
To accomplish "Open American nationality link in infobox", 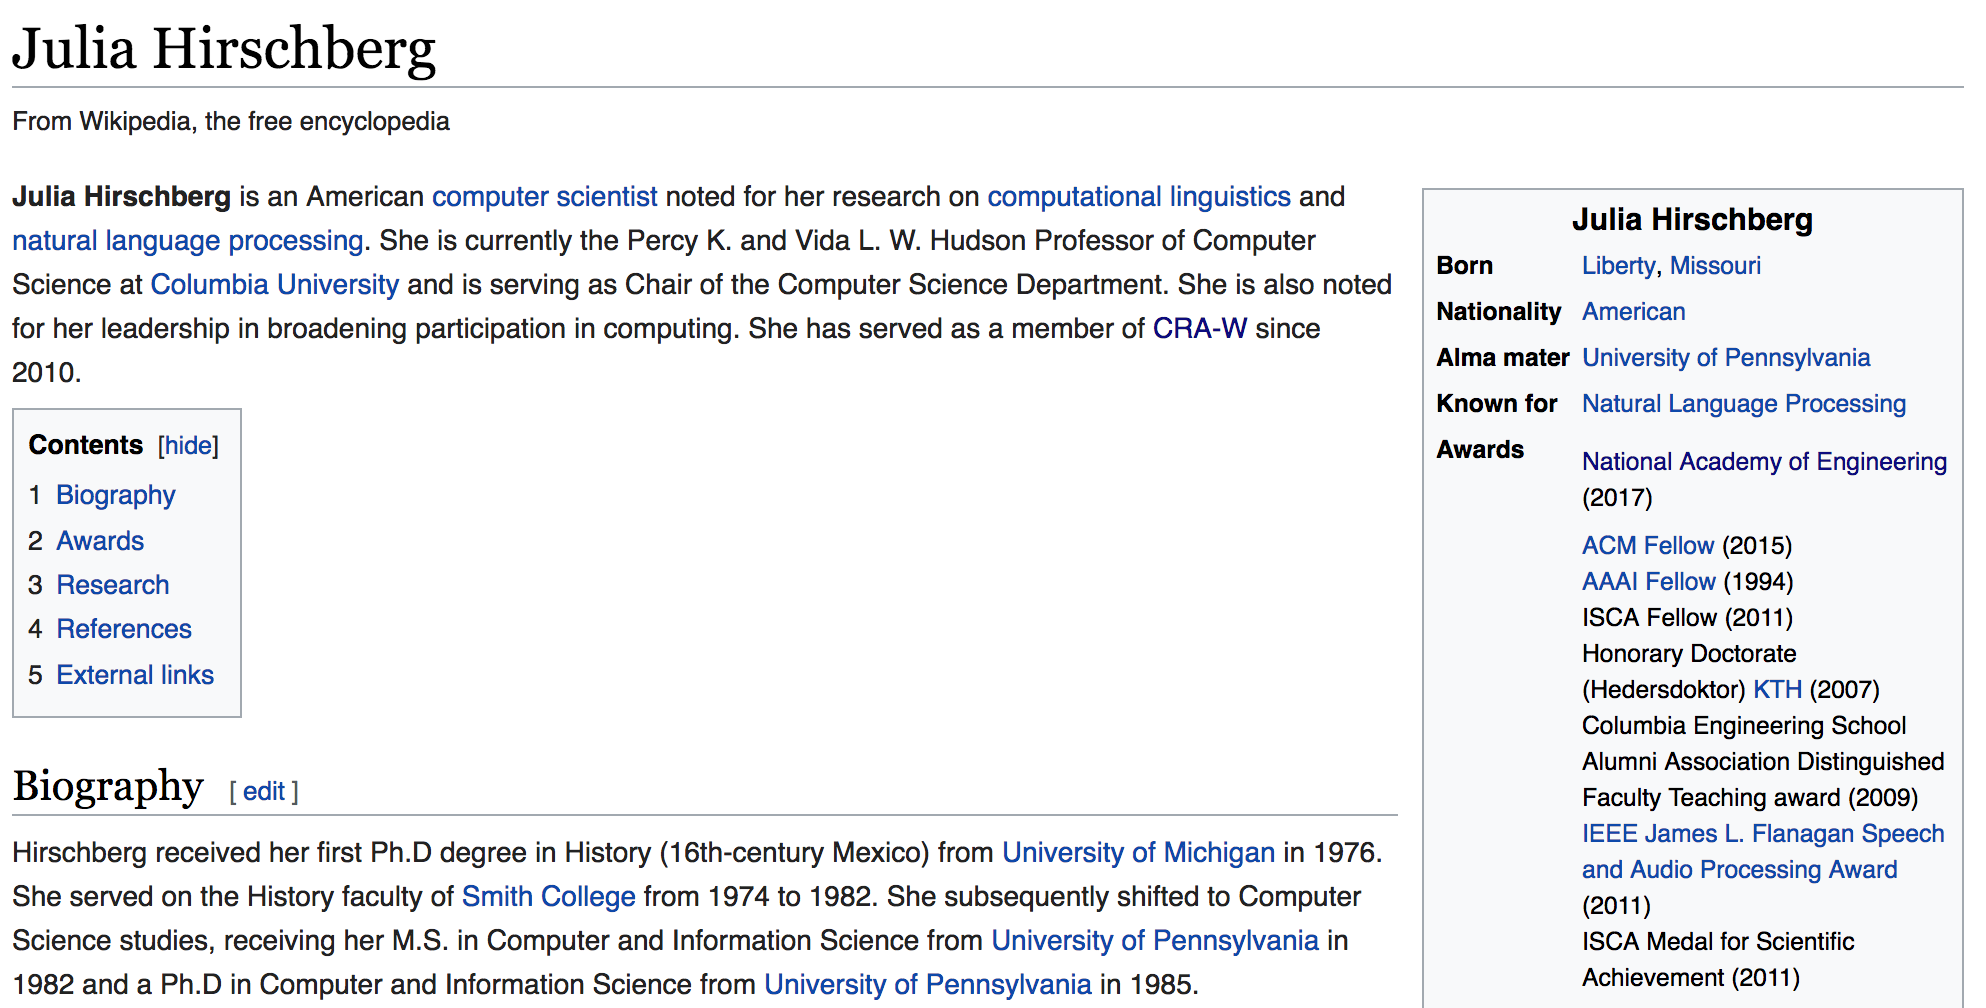I will [1633, 312].
